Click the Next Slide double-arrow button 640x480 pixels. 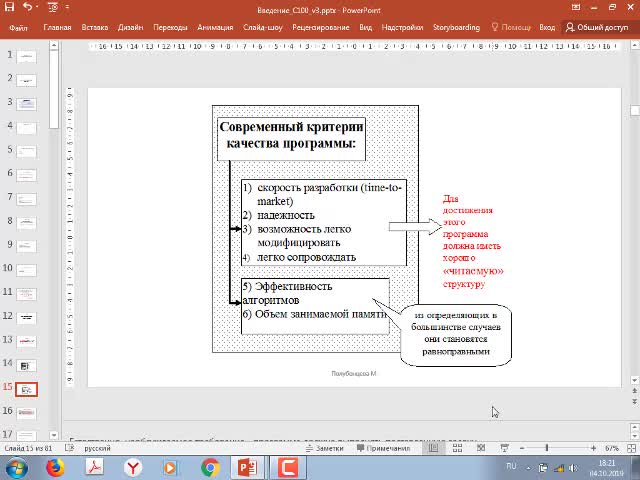(634, 401)
